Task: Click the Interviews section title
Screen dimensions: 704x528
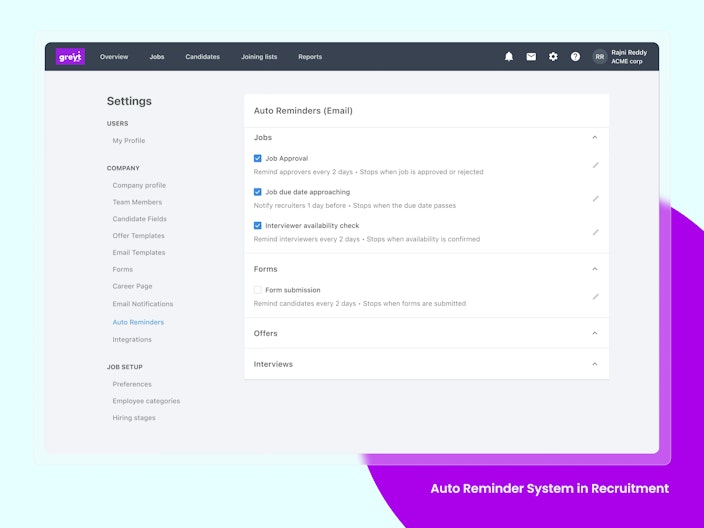Action: (273, 364)
